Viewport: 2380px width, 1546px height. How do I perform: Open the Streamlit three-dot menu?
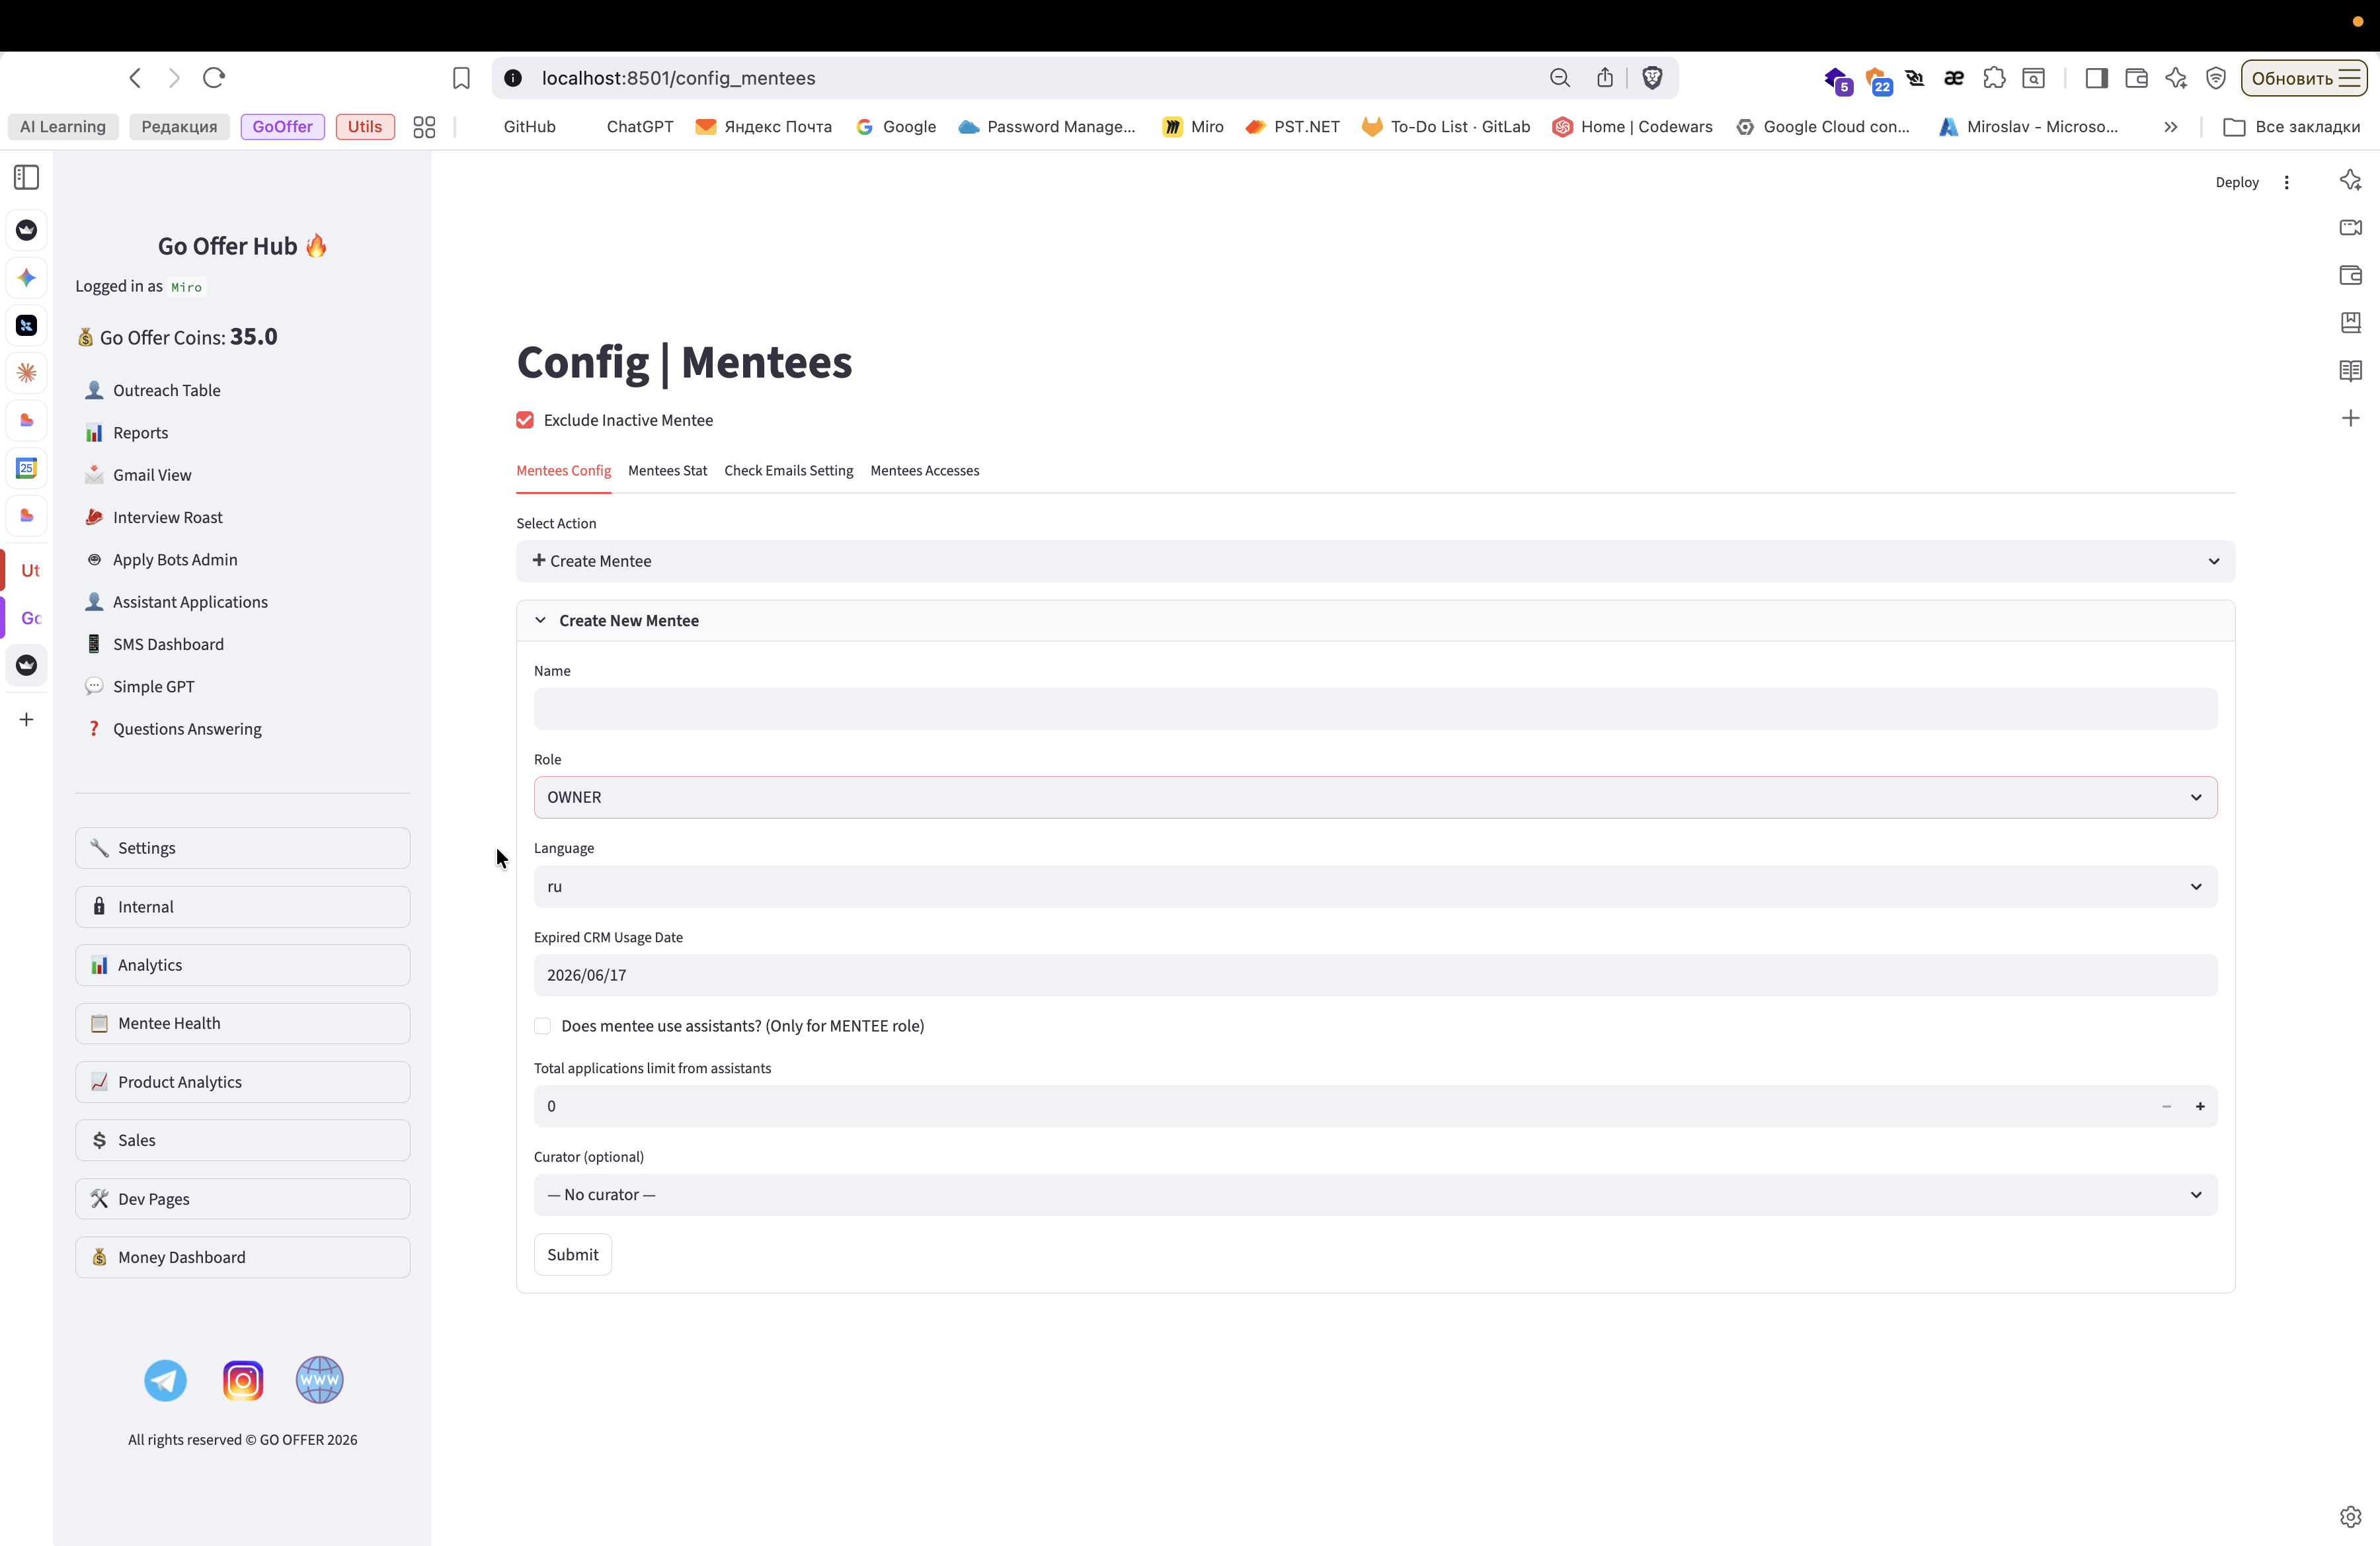tap(2286, 182)
